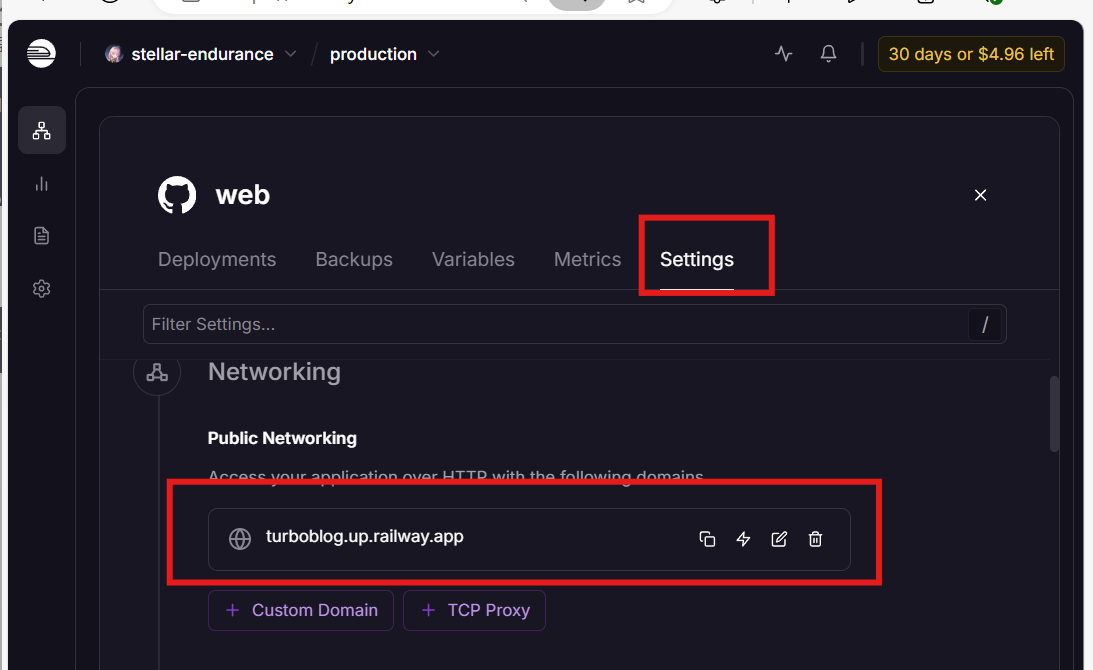Delete the turboblog.up.railway.app domain

pyautogui.click(x=815, y=539)
